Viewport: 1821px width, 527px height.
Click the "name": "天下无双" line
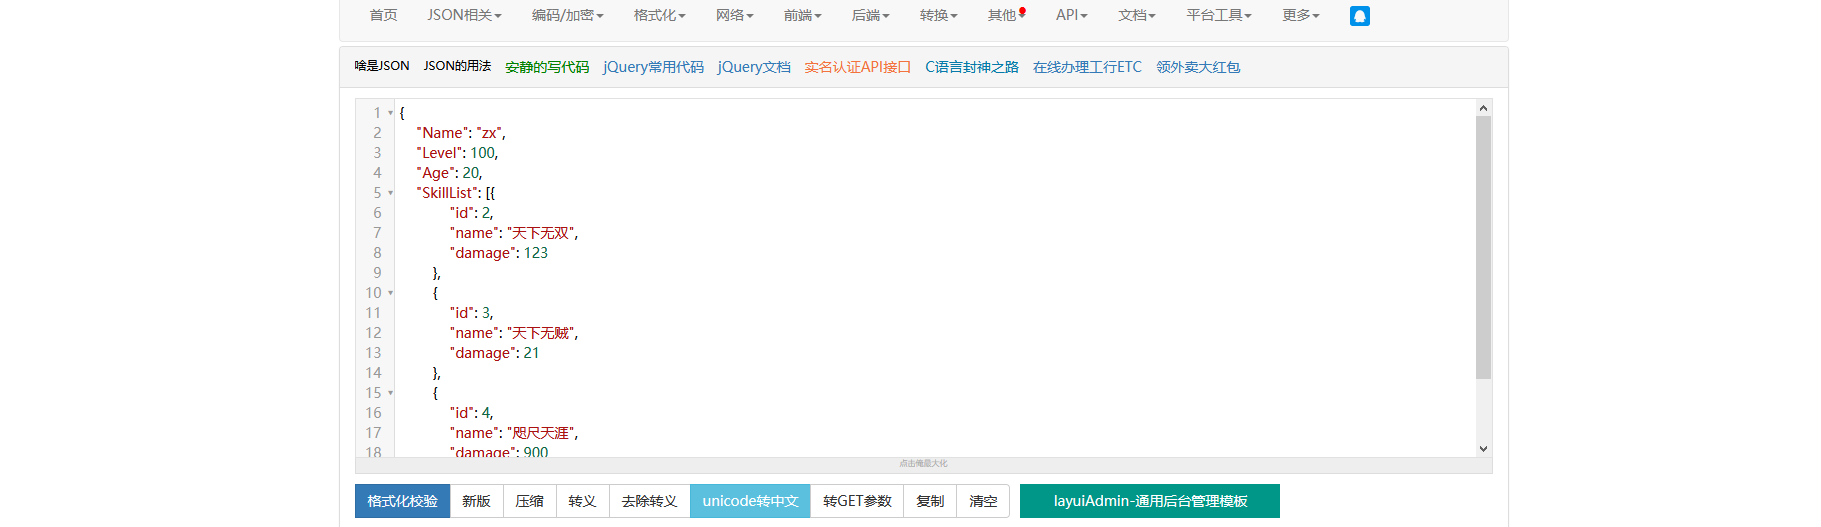(x=514, y=233)
